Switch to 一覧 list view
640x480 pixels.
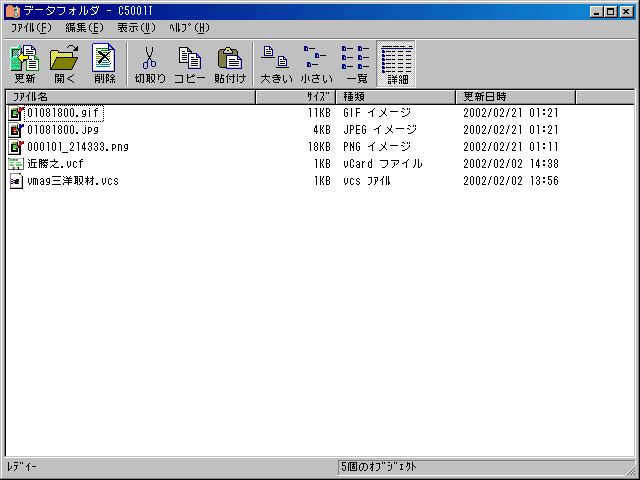[x=356, y=63]
